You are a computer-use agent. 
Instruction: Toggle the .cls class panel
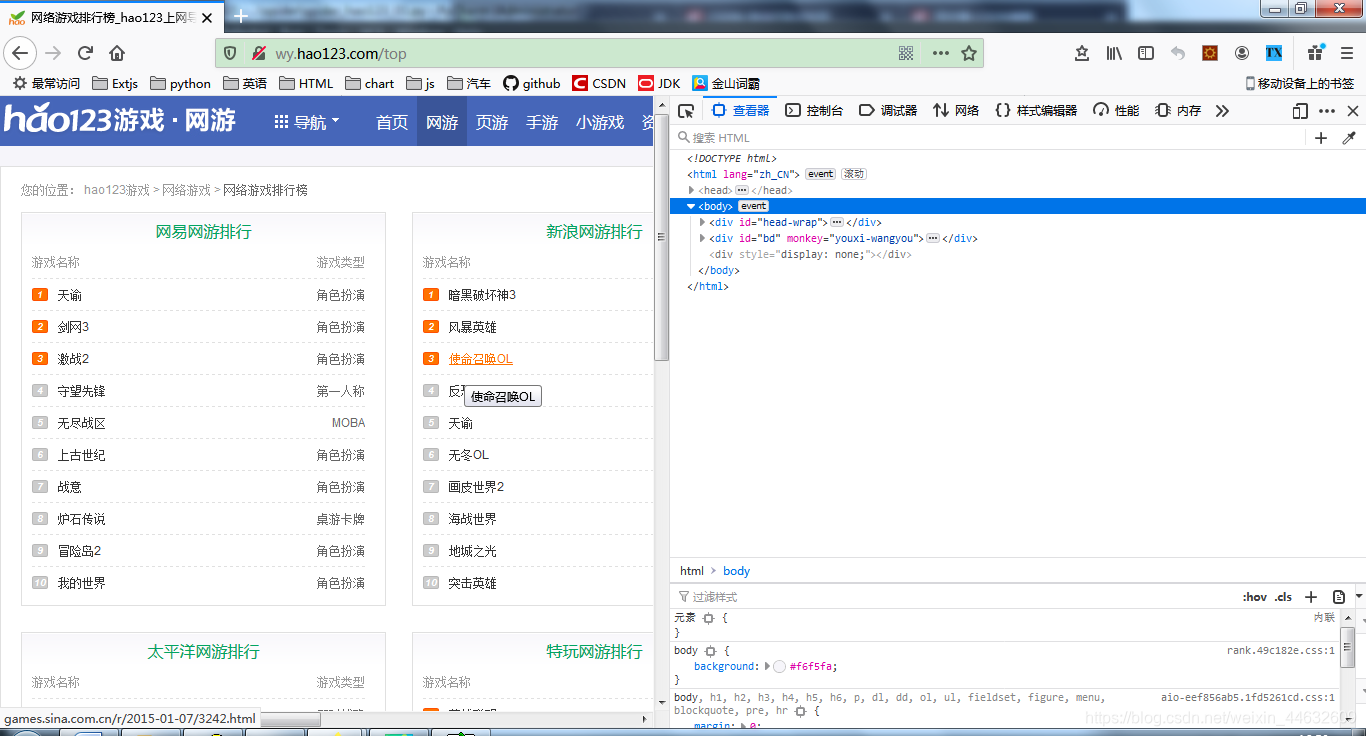pos(1283,597)
